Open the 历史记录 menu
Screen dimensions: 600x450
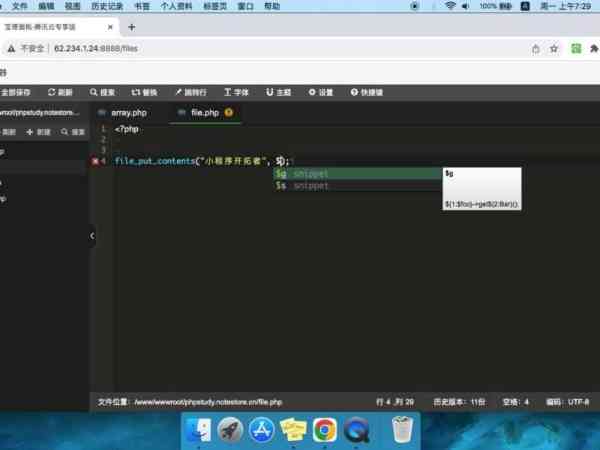[x=107, y=6]
